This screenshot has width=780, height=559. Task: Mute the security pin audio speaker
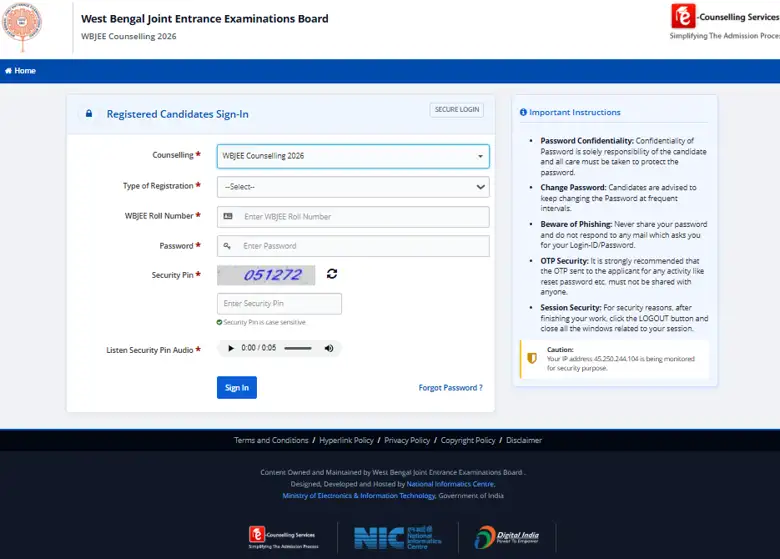[329, 348]
